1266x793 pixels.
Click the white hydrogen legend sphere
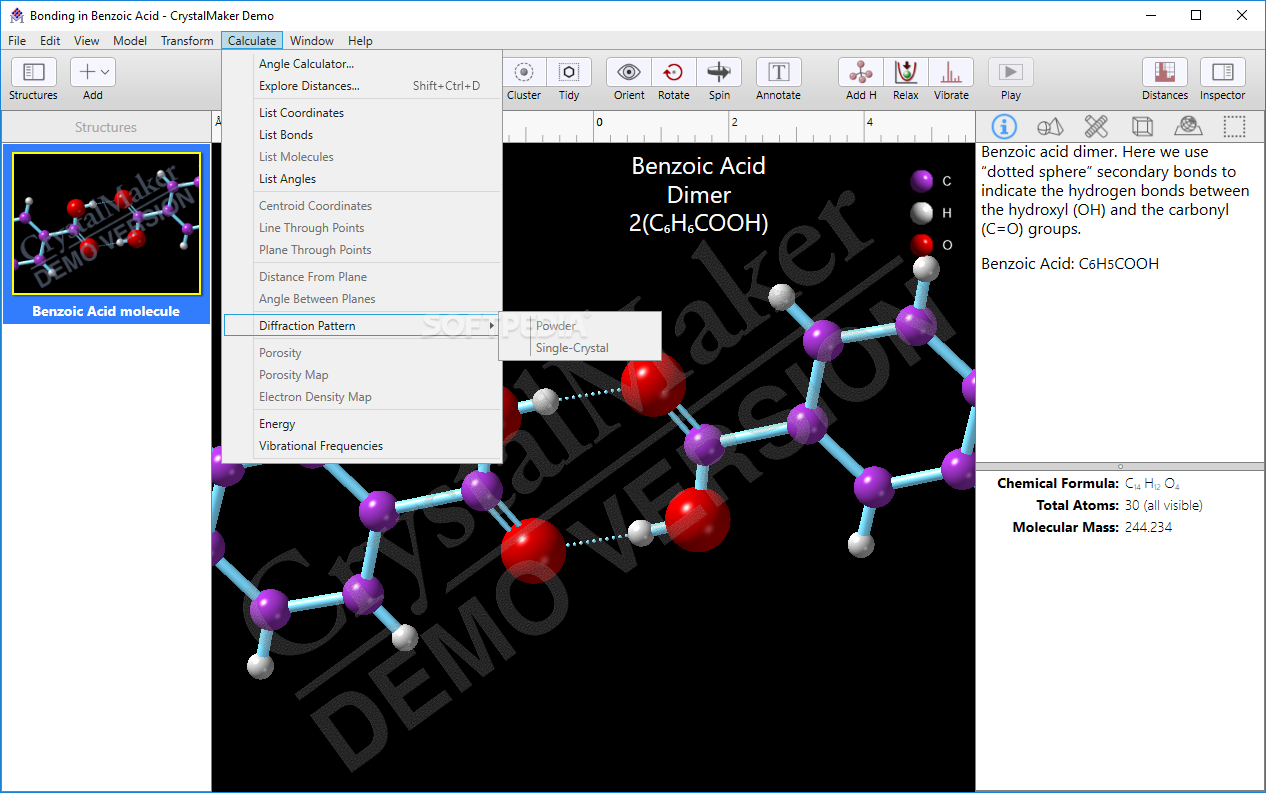922,213
